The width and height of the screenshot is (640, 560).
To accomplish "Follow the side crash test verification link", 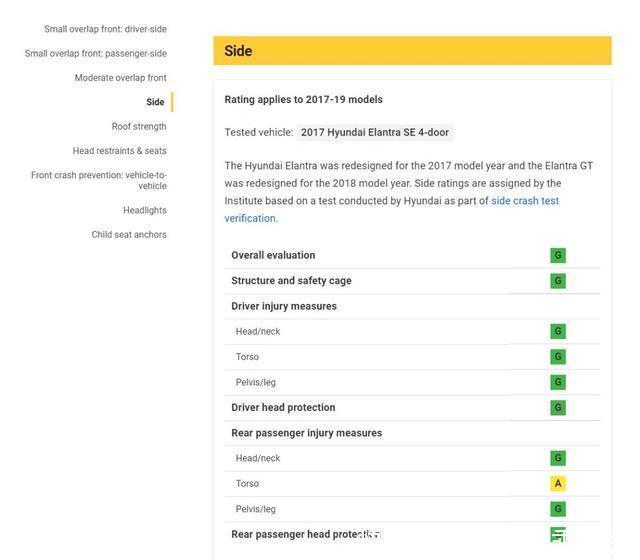I will coord(524,201).
